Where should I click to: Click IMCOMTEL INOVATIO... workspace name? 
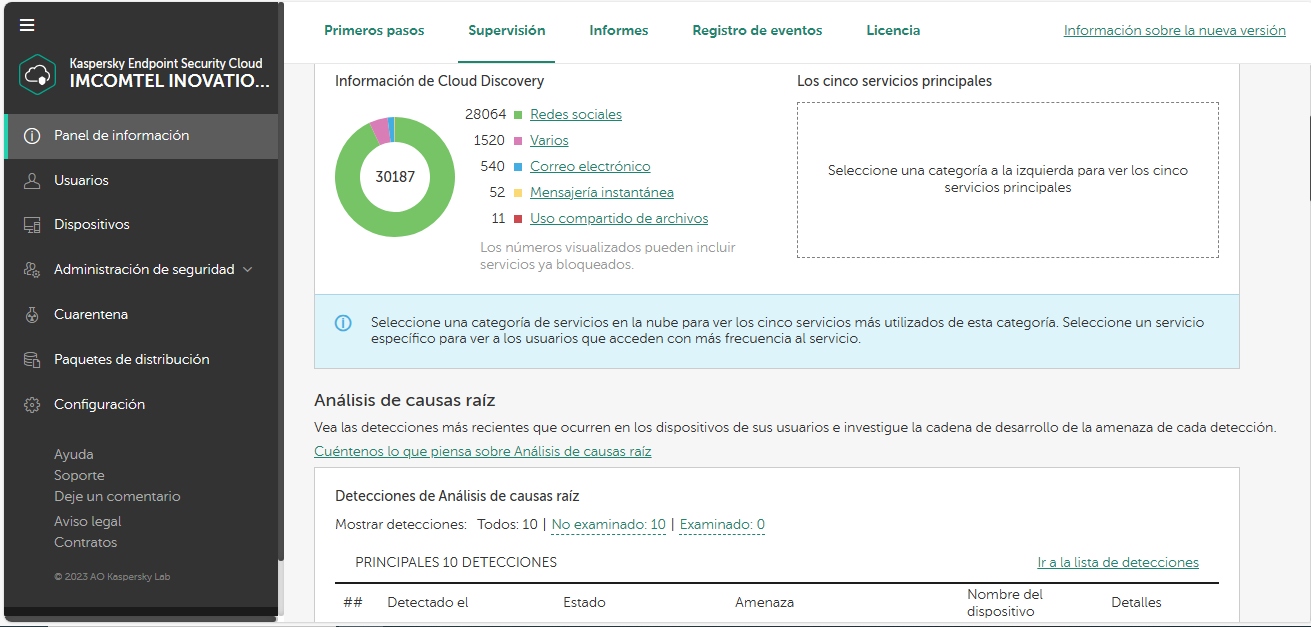tap(170, 82)
